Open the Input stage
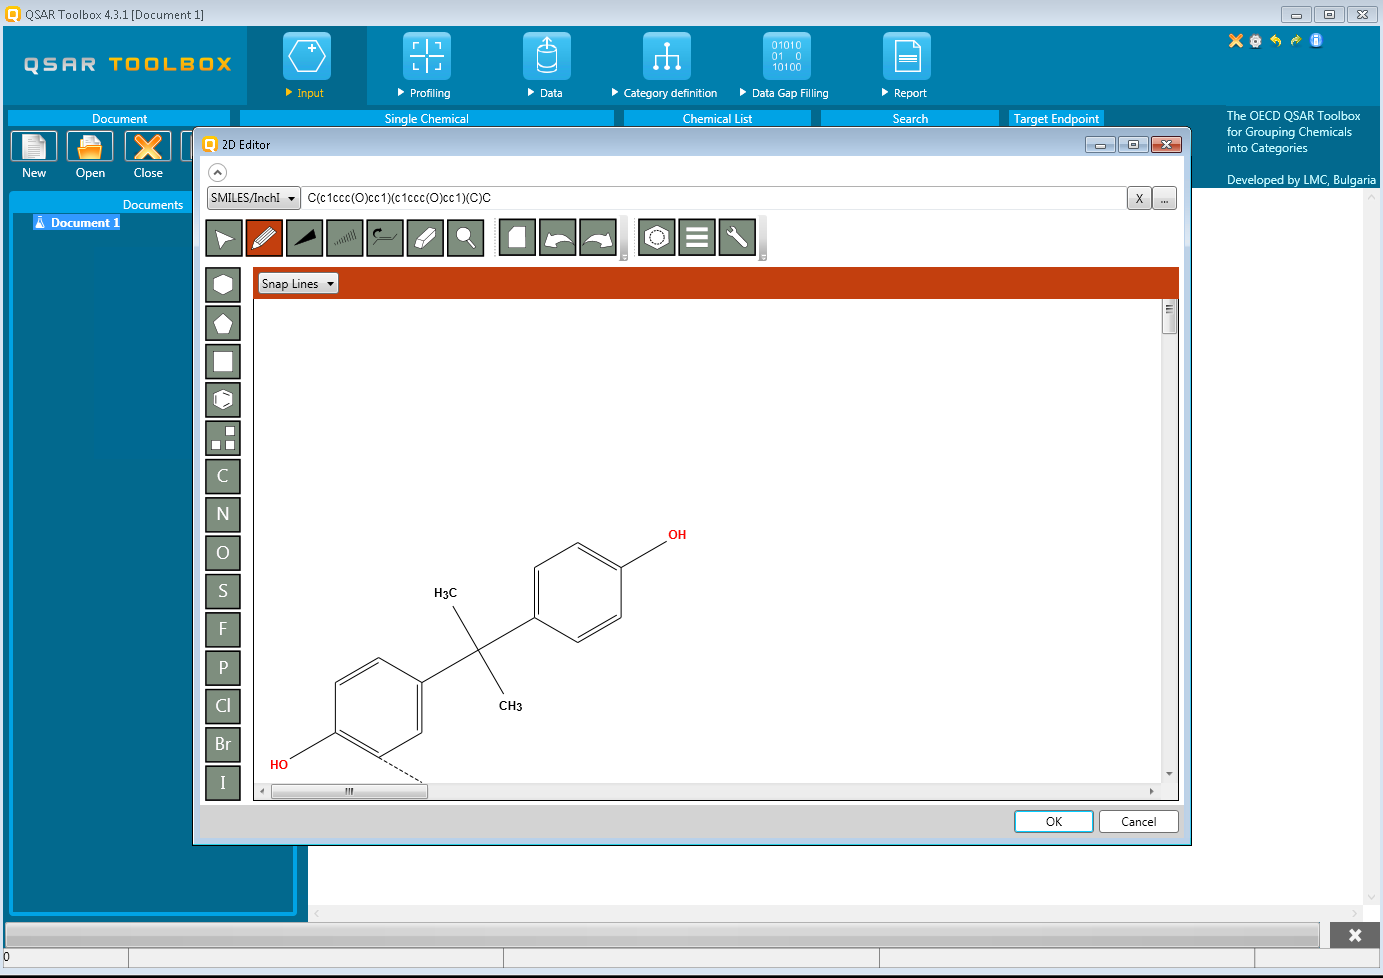The image size is (1383, 978). click(307, 66)
